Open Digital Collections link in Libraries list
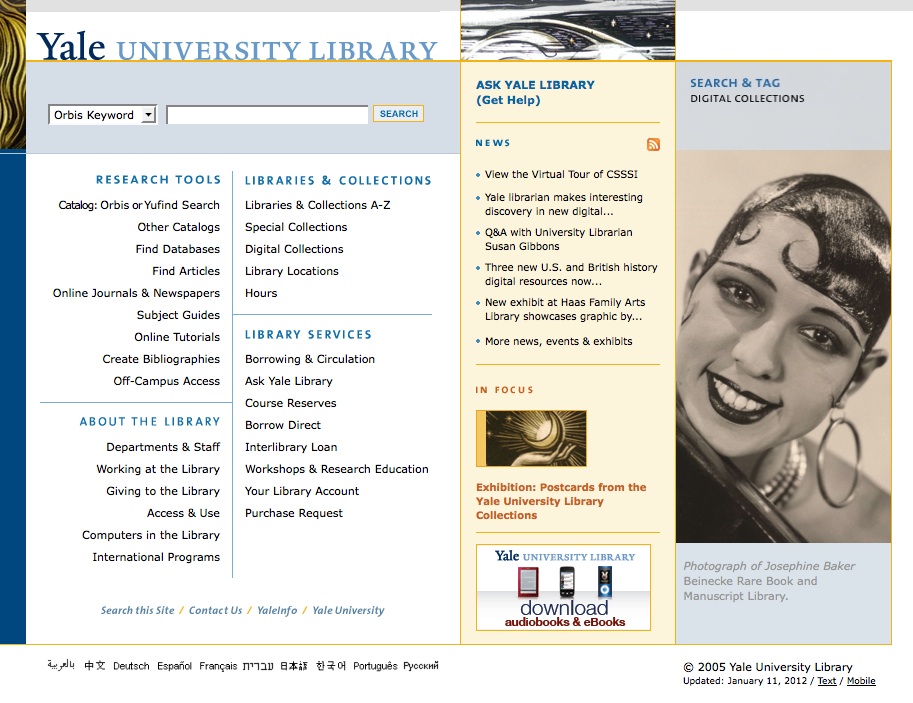This screenshot has width=913, height=703. (x=294, y=249)
